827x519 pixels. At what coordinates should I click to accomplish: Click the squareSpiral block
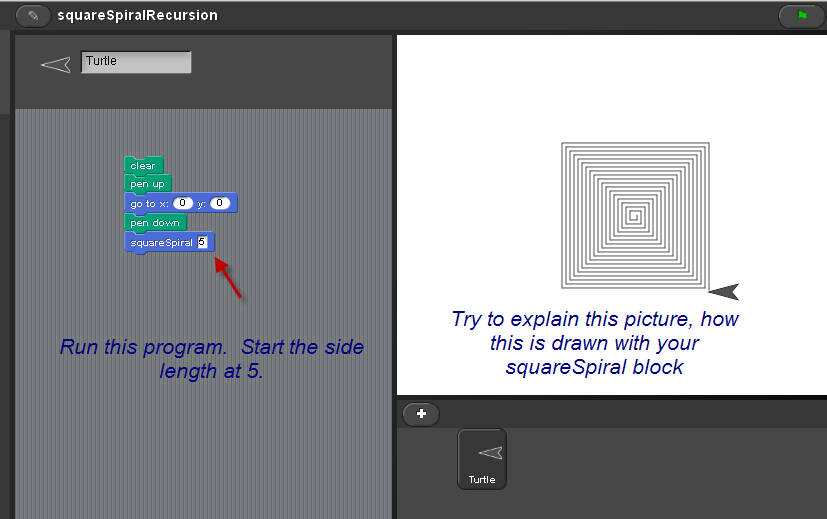click(169, 243)
